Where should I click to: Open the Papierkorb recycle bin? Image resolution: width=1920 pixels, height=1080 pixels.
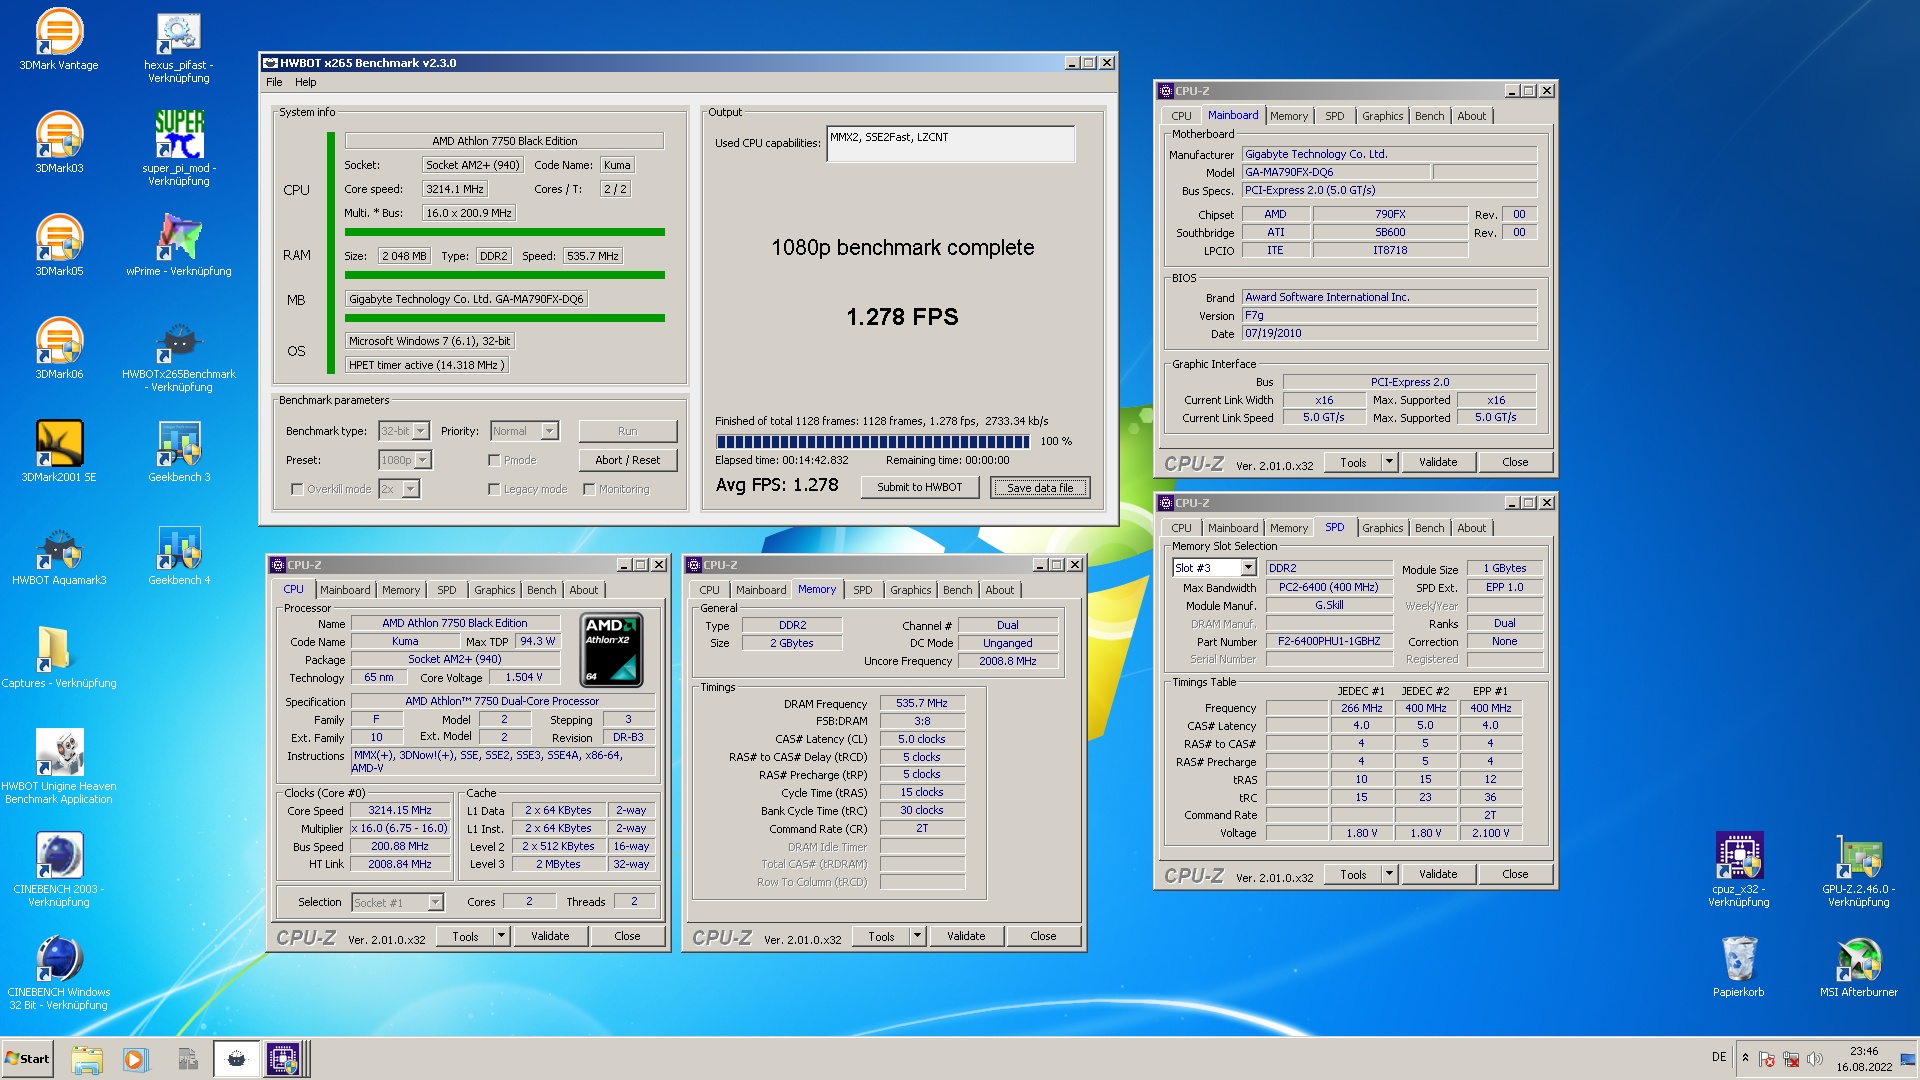click(x=1739, y=967)
